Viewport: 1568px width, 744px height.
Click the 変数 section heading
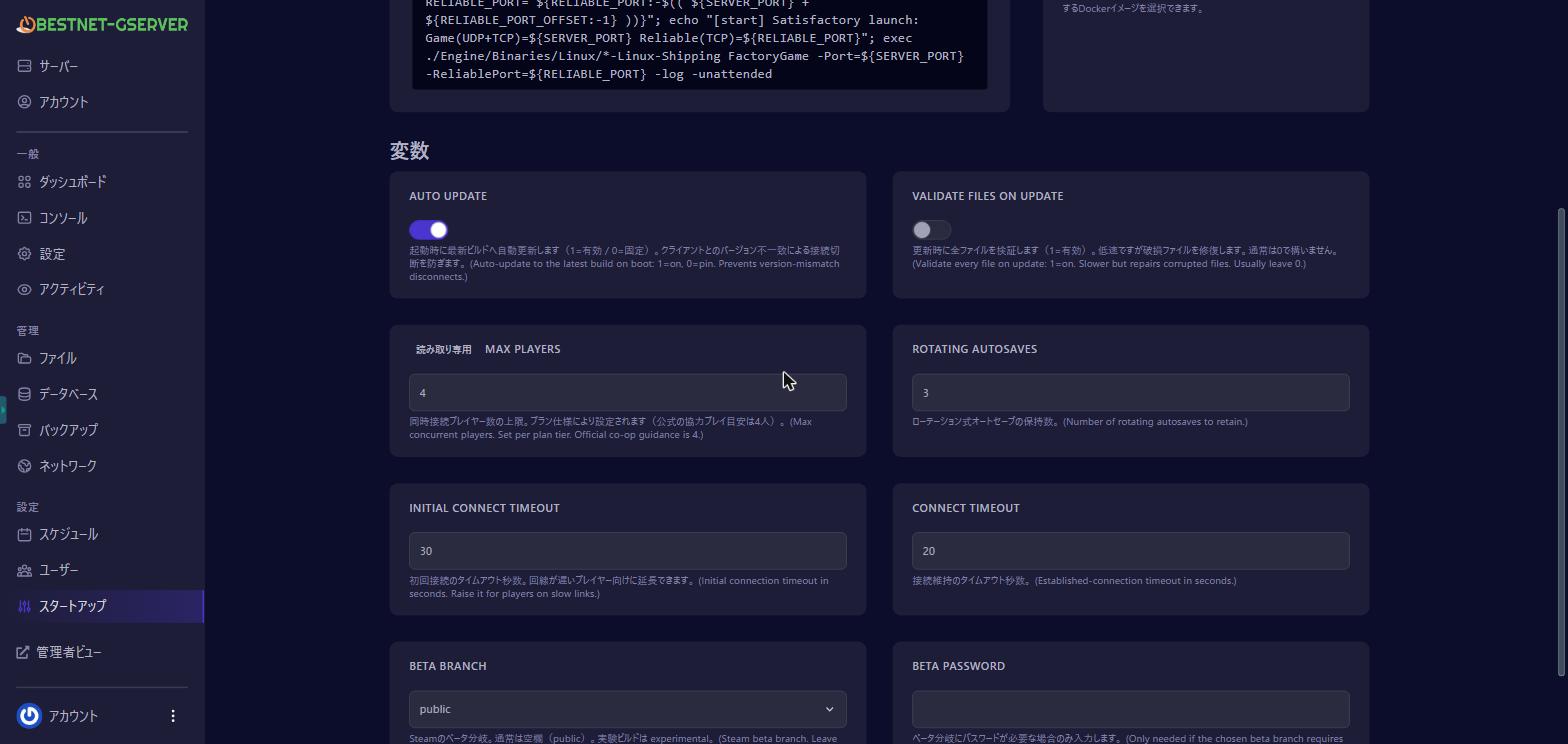tap(409, 150)
